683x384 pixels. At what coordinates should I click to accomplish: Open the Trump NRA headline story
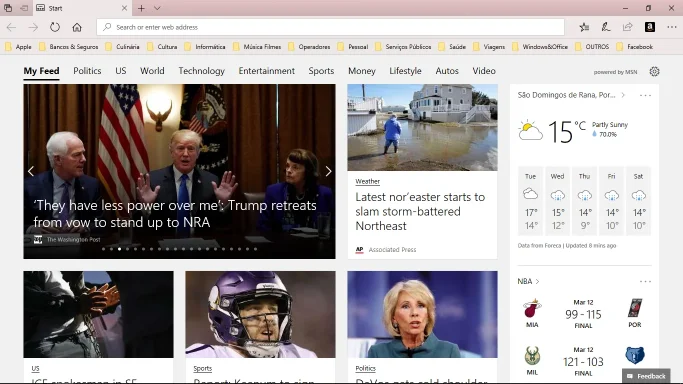[175, 214]
